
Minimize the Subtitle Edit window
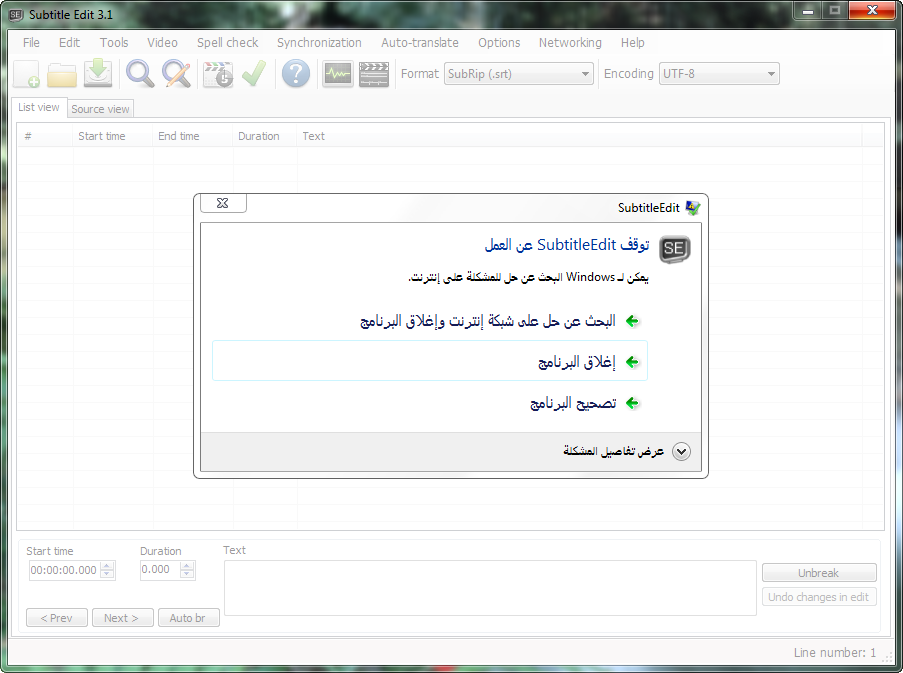[808, 10]
